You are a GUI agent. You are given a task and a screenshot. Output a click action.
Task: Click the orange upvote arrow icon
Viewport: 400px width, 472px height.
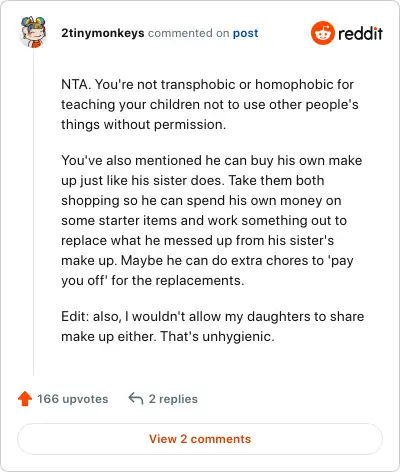(x=25, y=399)
